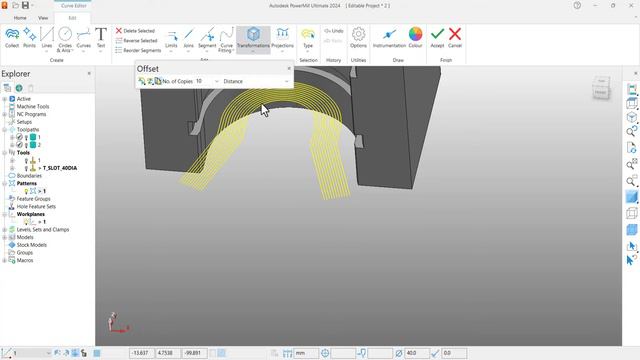640x360 pixels.
Task: Toggle check mark on toolpath 2
Action: (x=19, y=145)
